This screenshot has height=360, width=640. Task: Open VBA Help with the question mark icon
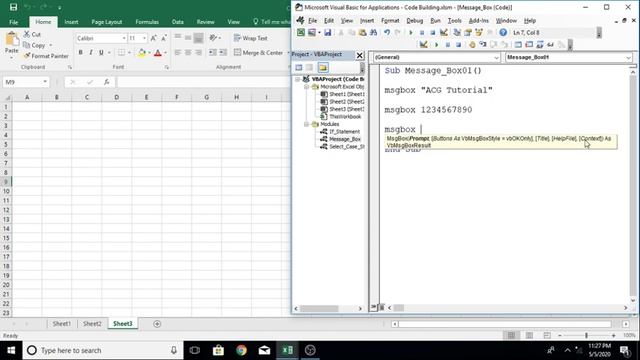(x=503, y=32)
